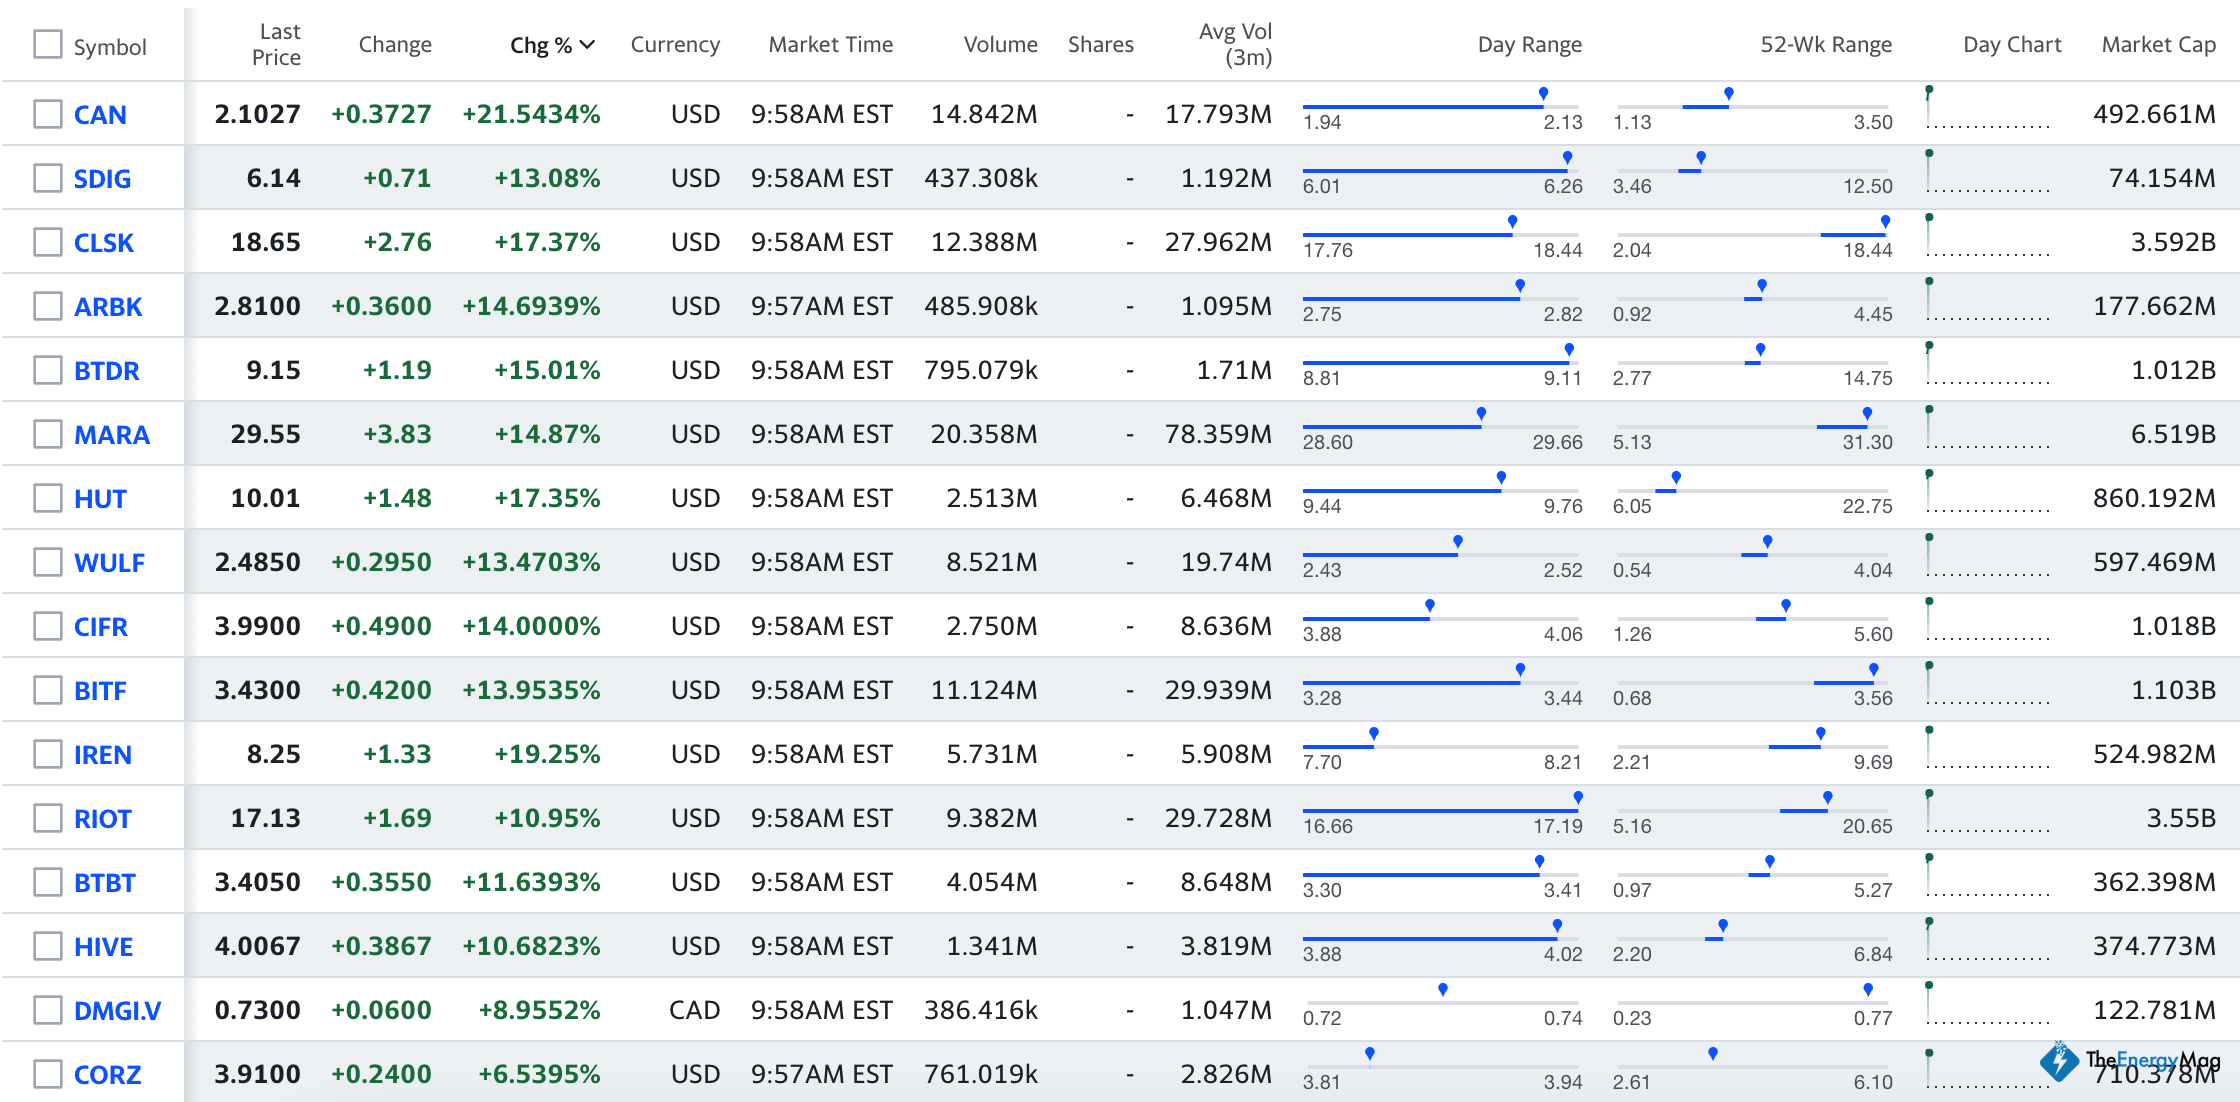Click TheEnergyMag logo icon

point(2059,1062)
